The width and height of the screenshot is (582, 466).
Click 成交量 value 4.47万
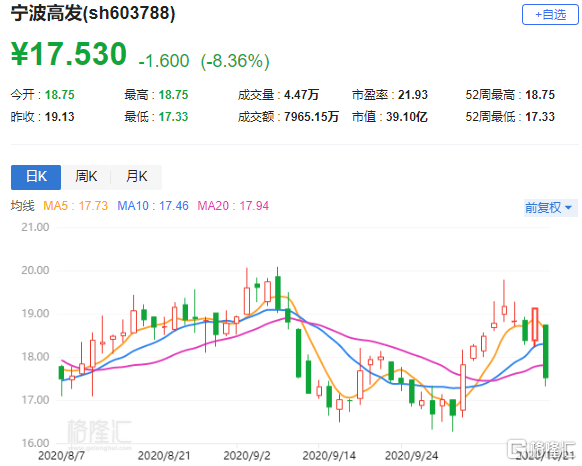(x=301, y=95)
